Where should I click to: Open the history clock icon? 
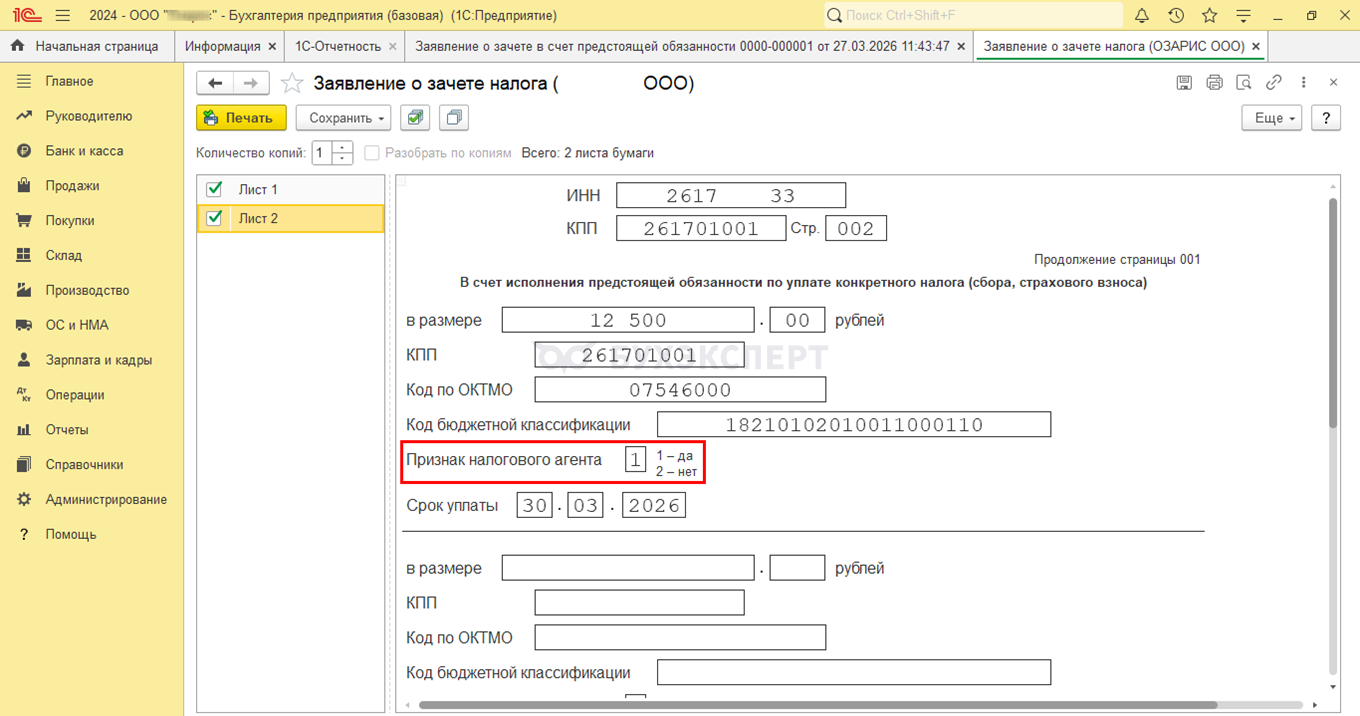point(1176,15)
